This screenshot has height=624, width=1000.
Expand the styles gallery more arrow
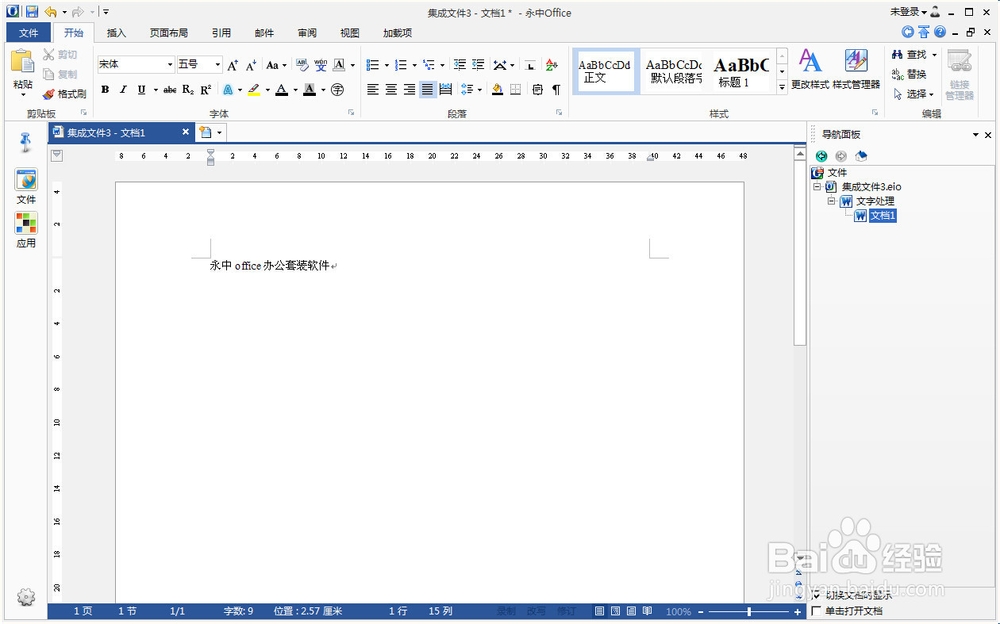782,87
